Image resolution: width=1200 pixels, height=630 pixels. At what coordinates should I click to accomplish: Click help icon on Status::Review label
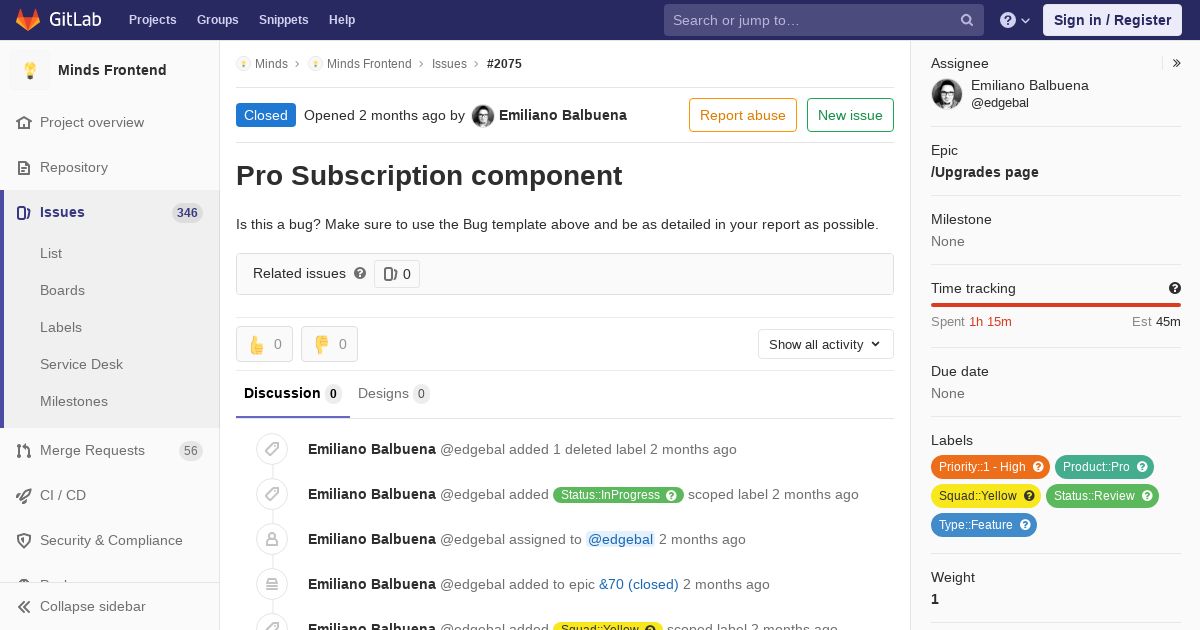click(x=1147, y=496)
